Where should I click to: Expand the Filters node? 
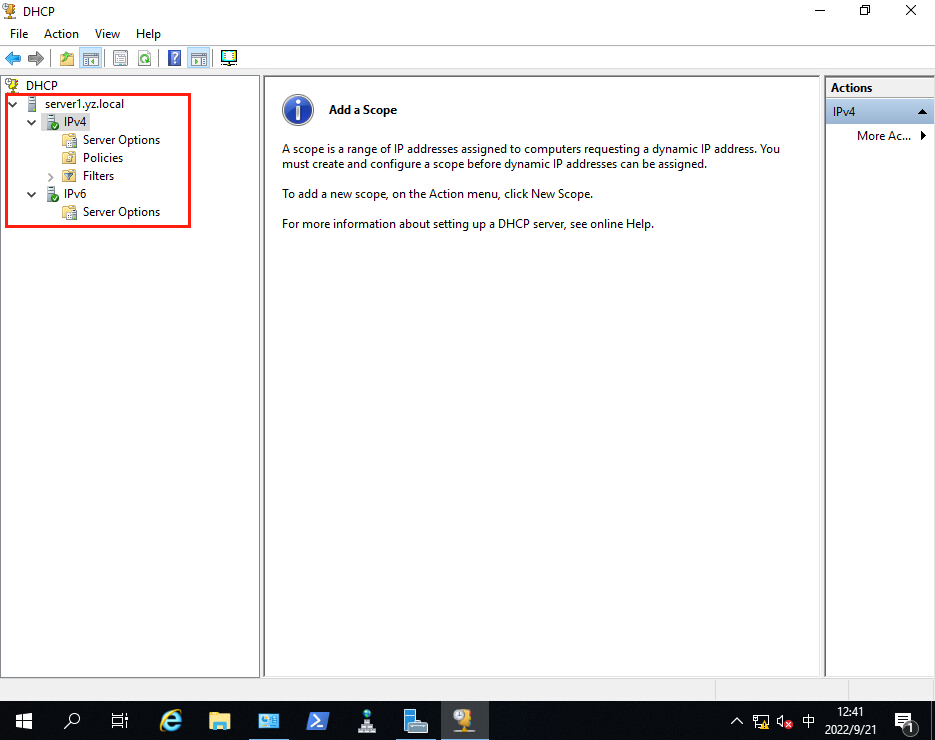51,176
